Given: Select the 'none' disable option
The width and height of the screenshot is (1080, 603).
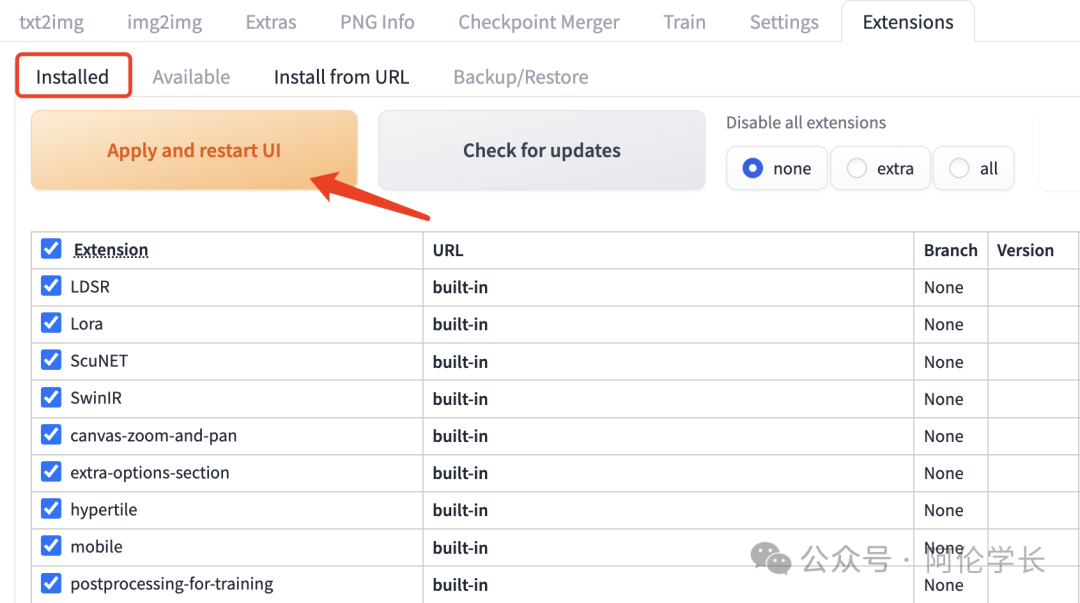Looking at the screenshot, I should pos(753,168).
